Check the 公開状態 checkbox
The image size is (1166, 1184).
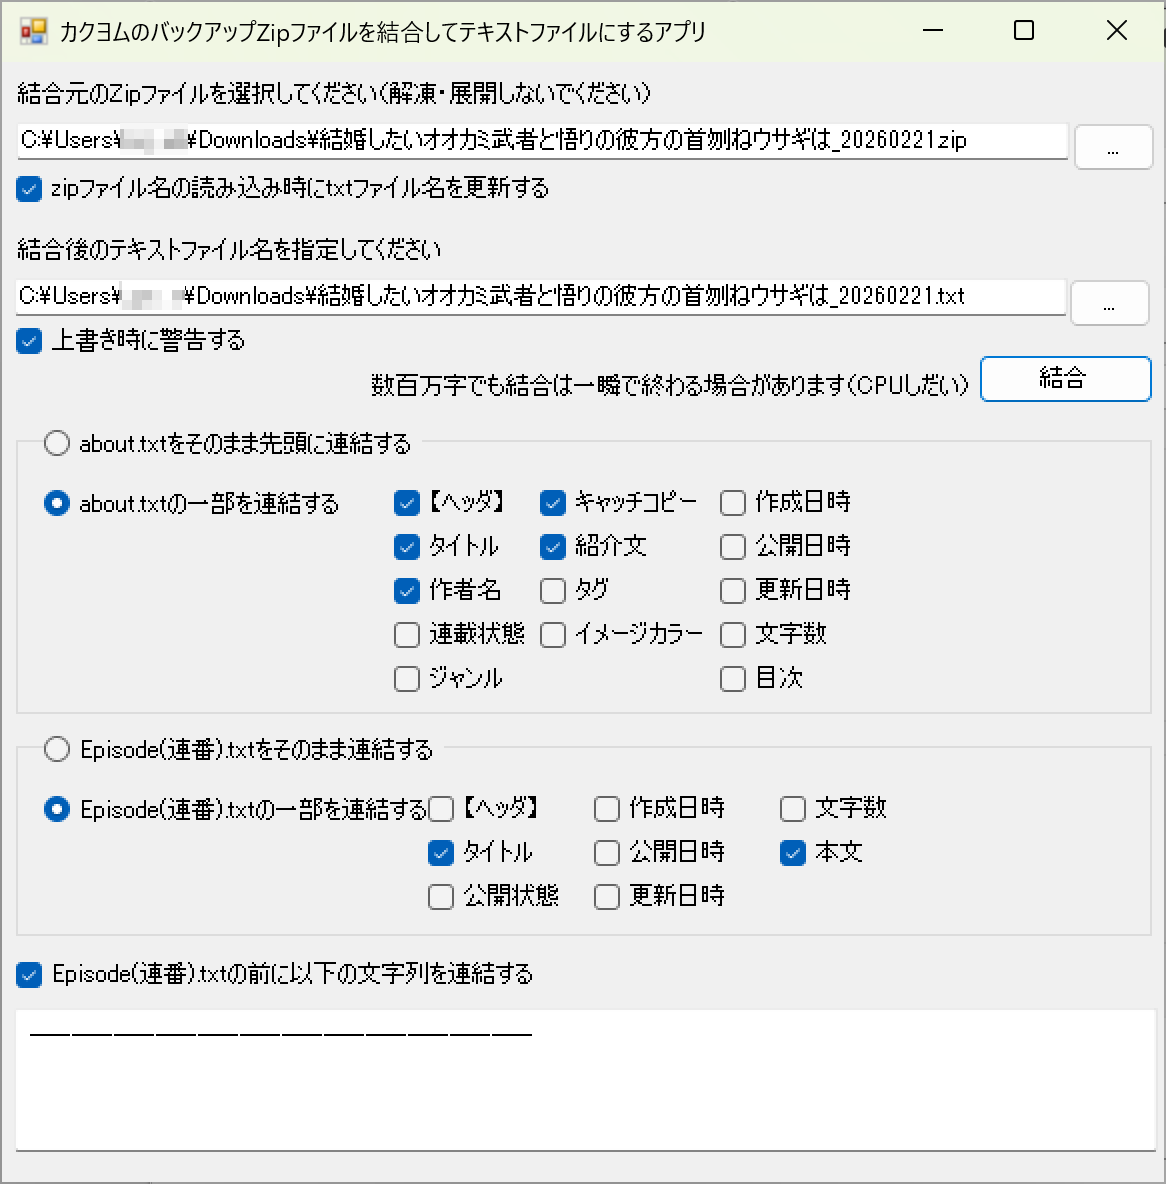click(441, 897)
